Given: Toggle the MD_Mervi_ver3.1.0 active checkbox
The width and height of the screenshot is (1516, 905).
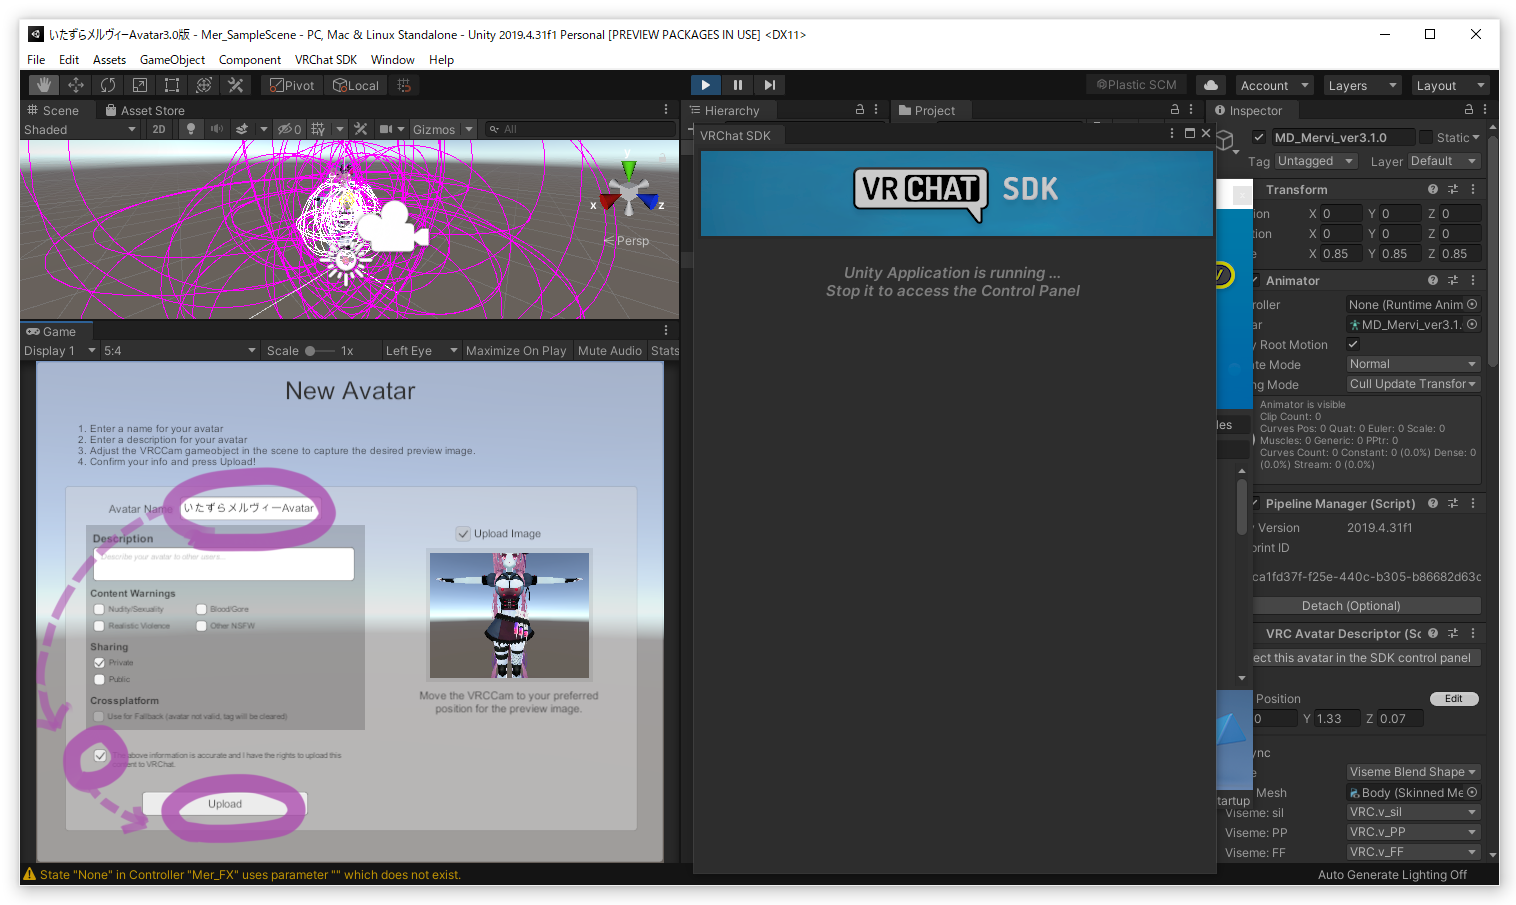Looking at the screenshot, I should 1259,137.
